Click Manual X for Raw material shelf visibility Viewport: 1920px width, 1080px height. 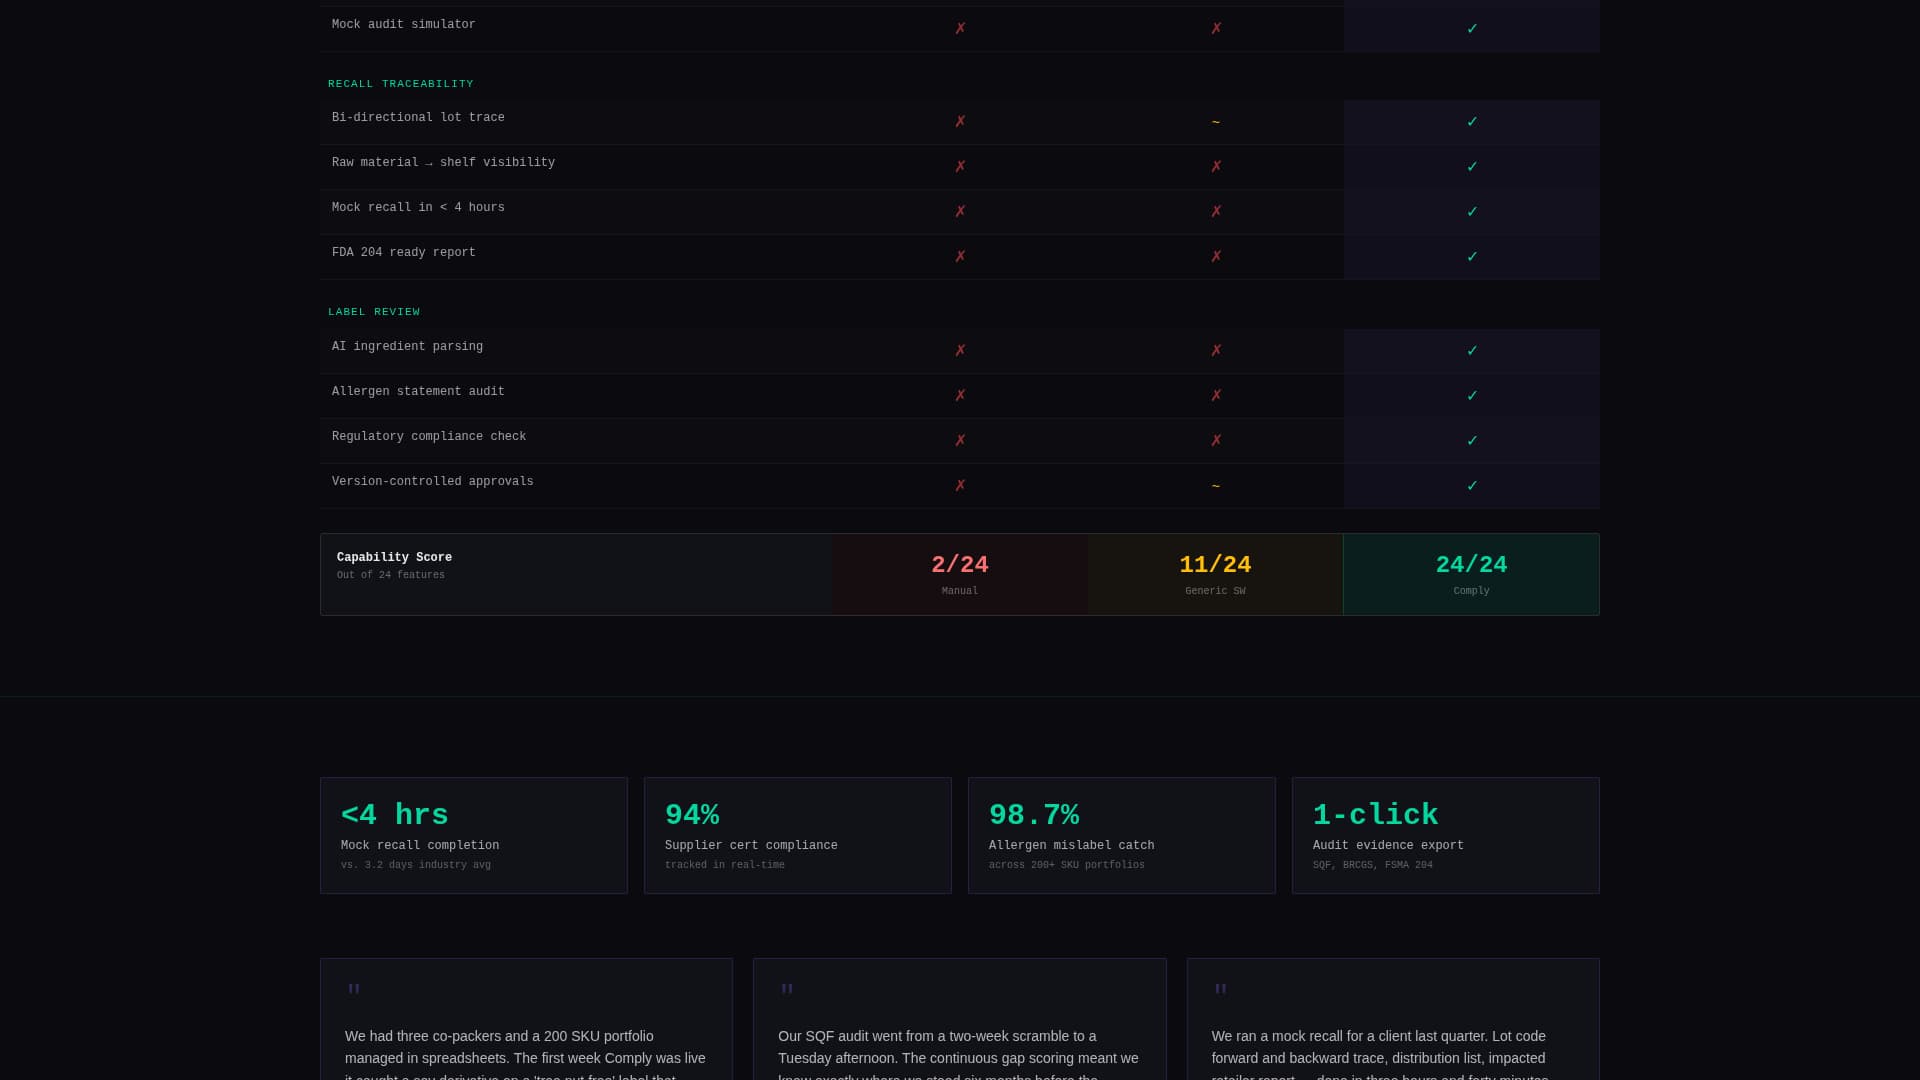pos(960,167)
